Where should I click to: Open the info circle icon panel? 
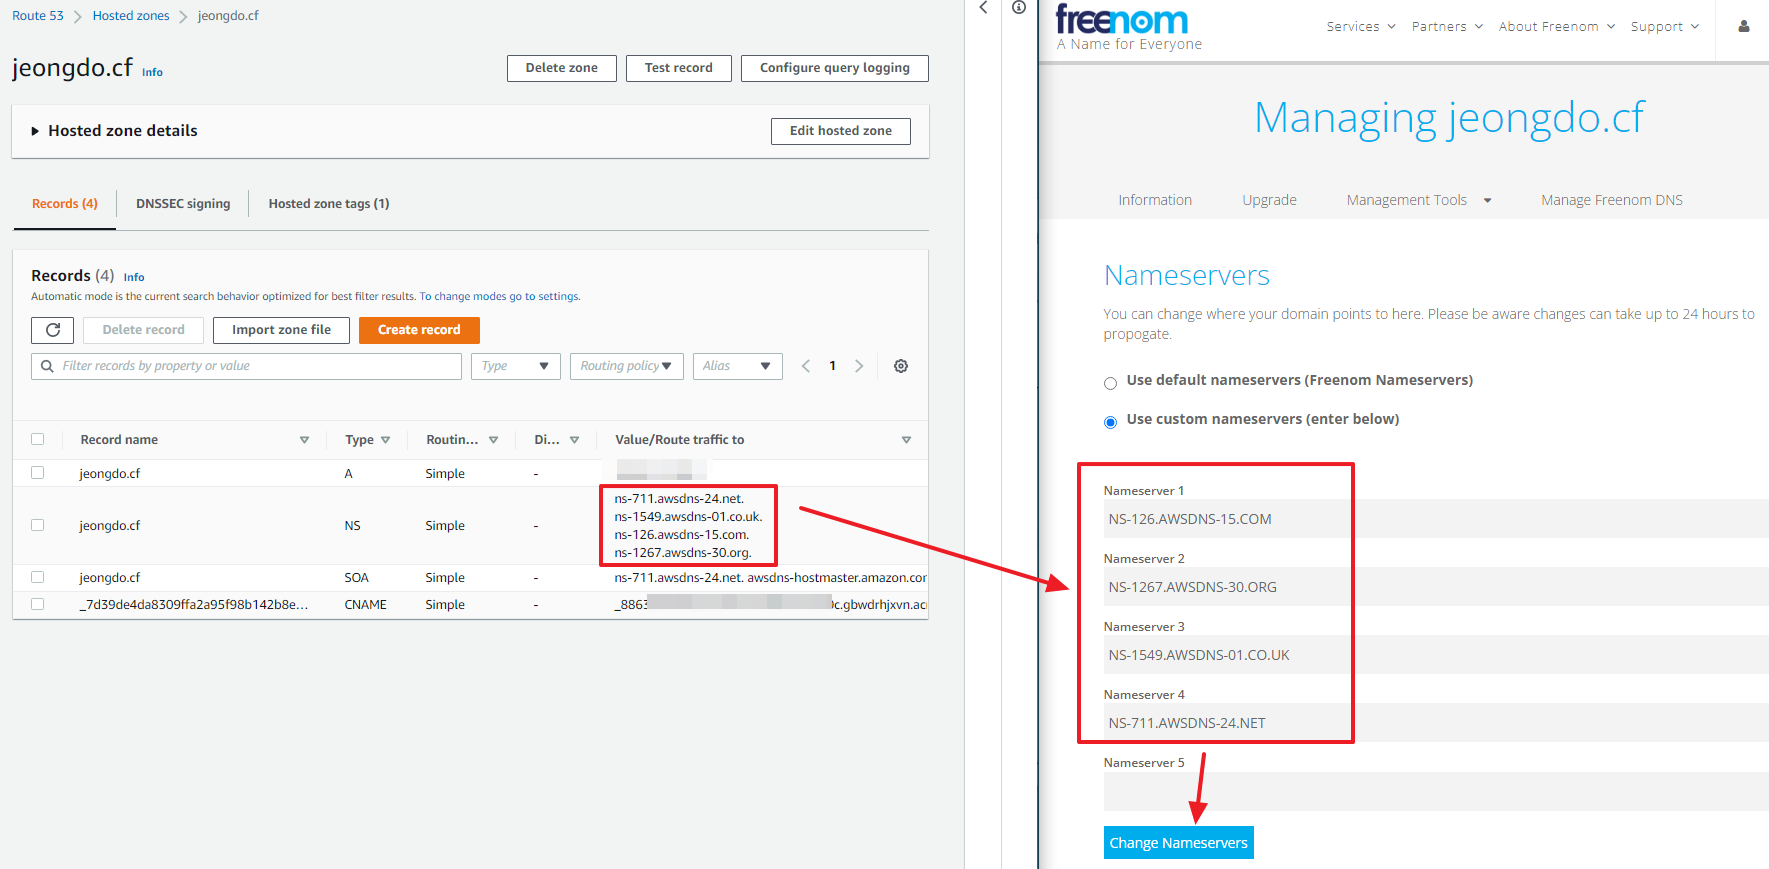point(1019,8)
